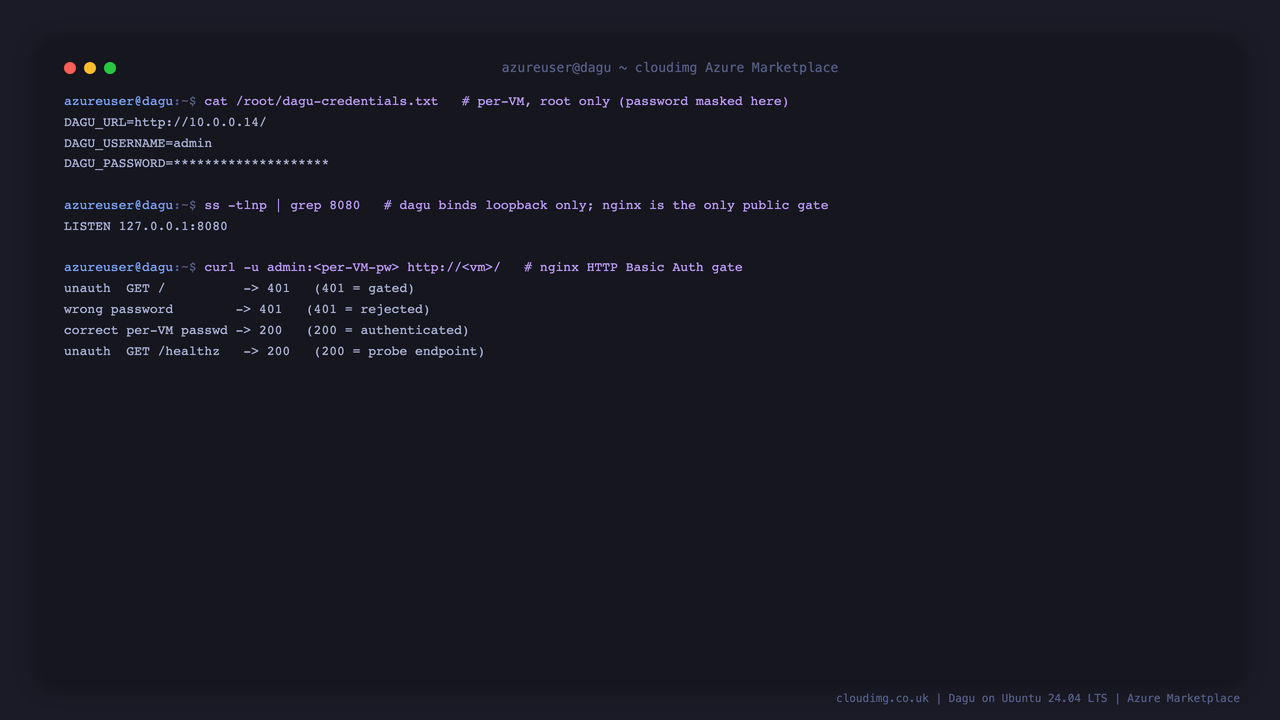Click the line 'DAGU_USERNAME=admin'
Screen dimensions: 1280x720
138,143
